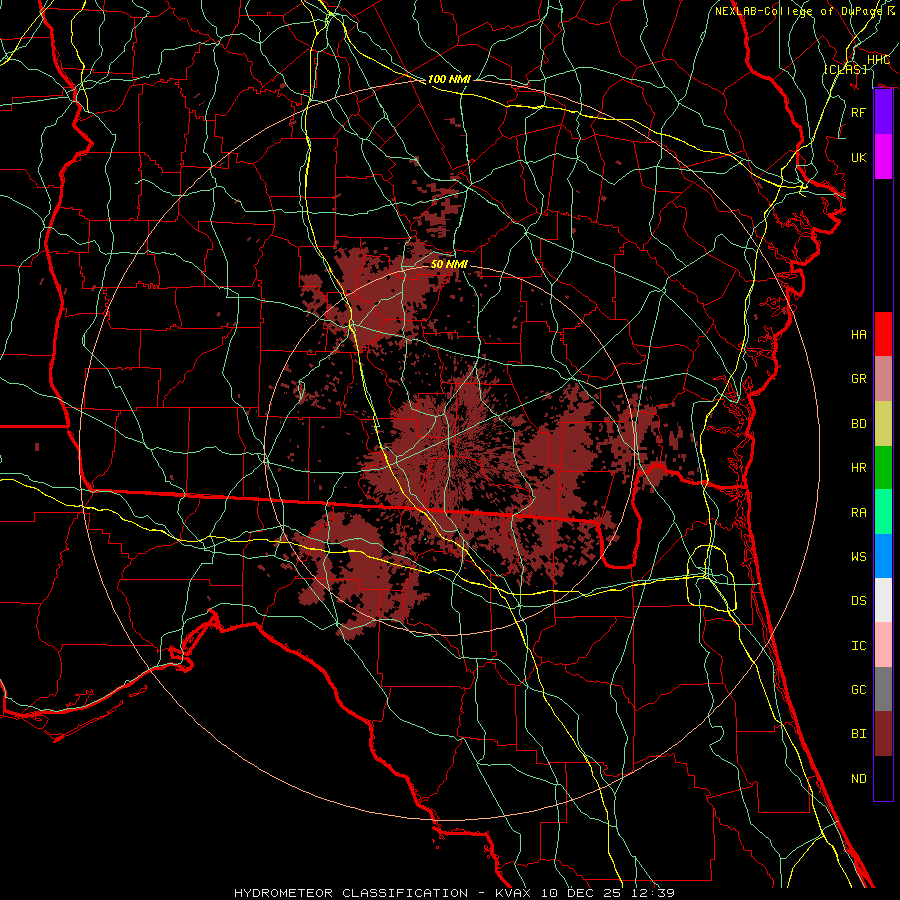
Task: Click the 'IC' legend label
Action: click(859, 646)
